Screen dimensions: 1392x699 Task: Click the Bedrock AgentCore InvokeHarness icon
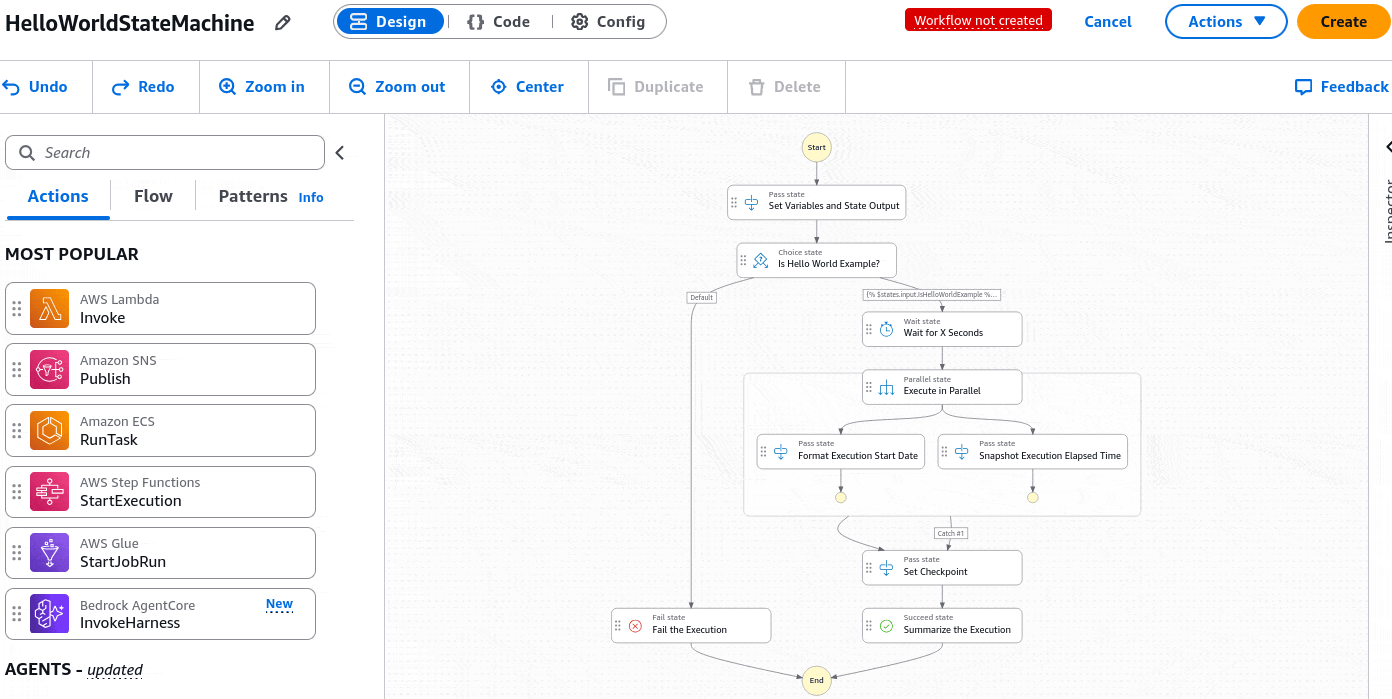point(49,614)
